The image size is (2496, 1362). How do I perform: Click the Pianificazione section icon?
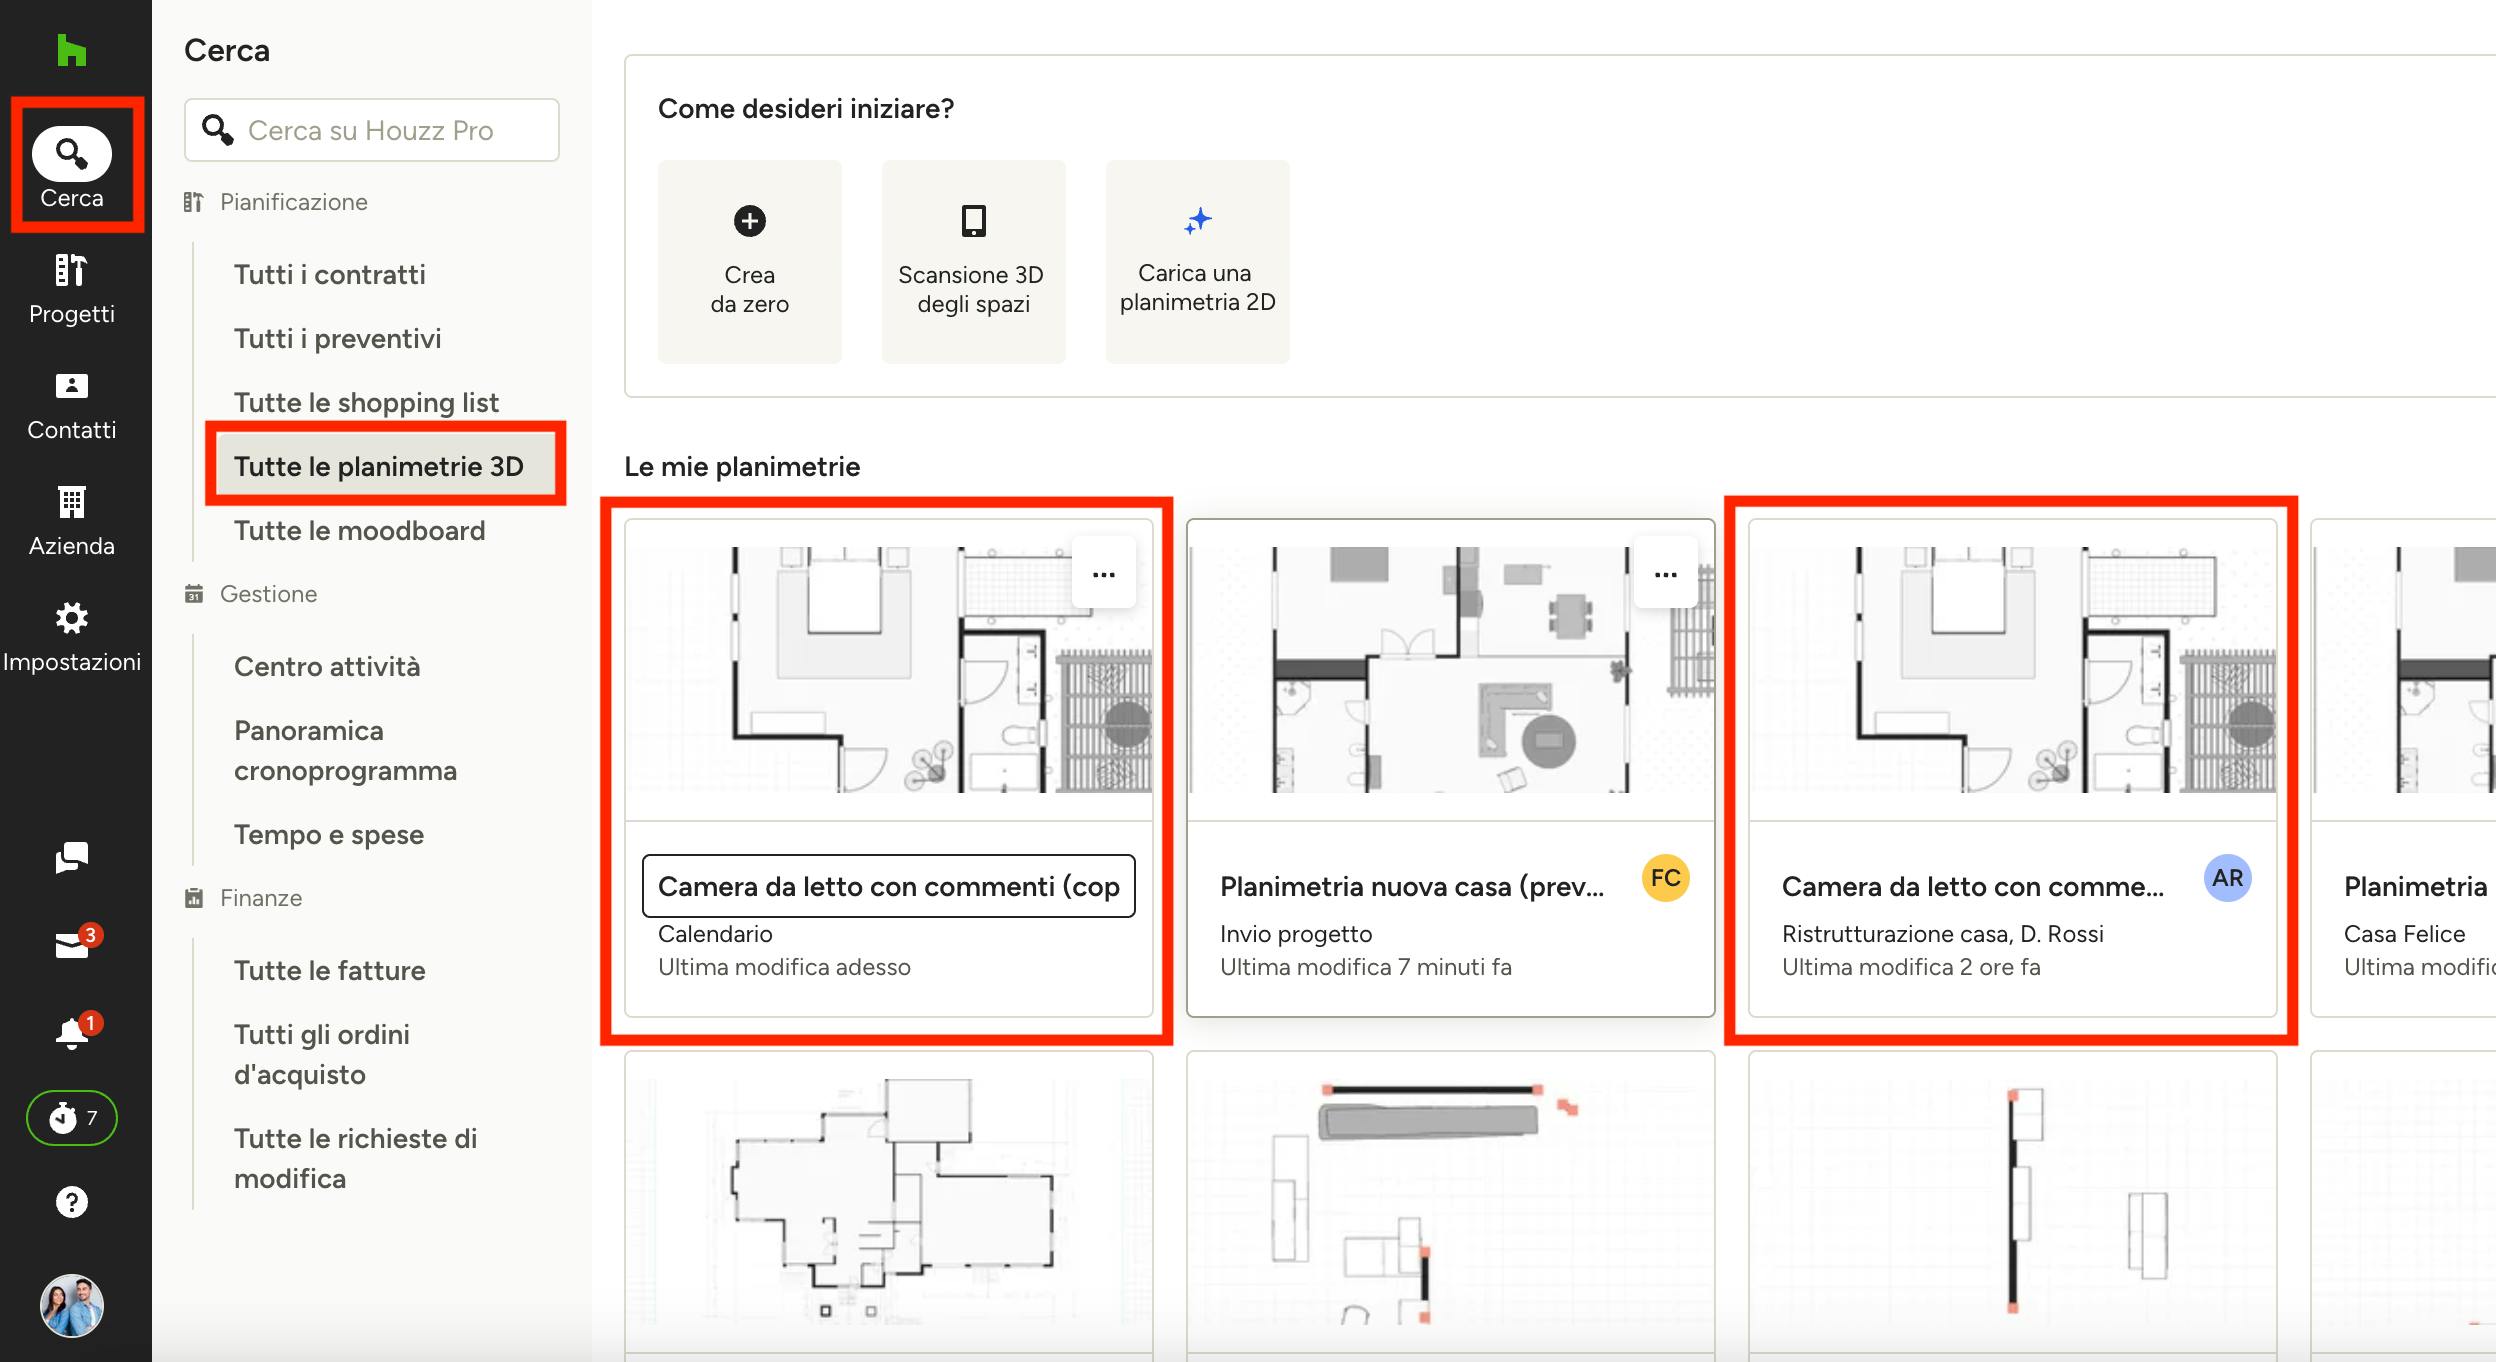194,202
